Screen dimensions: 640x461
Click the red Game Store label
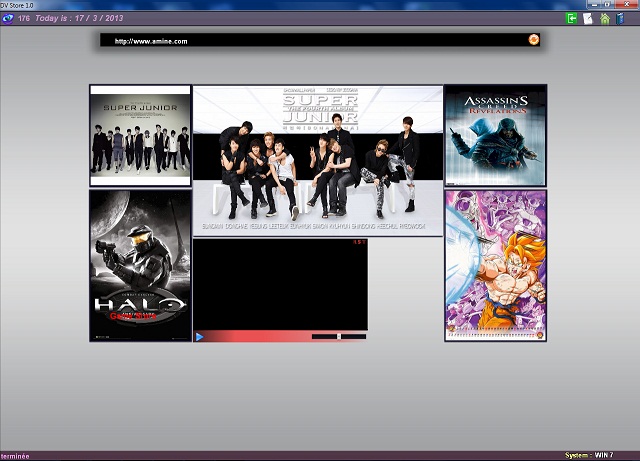(x=133, y=316)
